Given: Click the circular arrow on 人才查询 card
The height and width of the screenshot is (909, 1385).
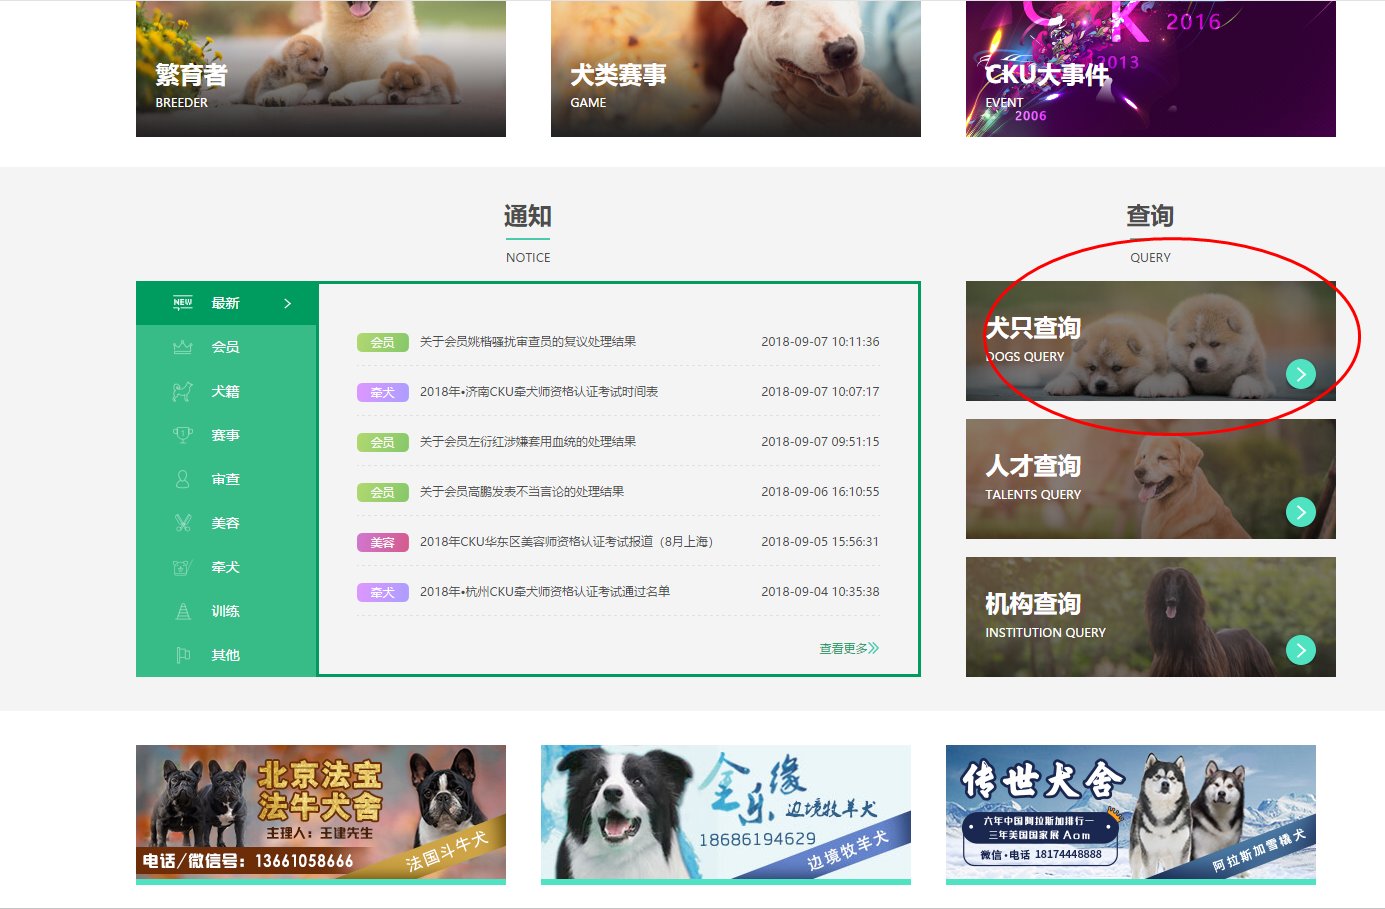Looking at the screenshot, I should pyautogui.click(x=1300, y=512).
